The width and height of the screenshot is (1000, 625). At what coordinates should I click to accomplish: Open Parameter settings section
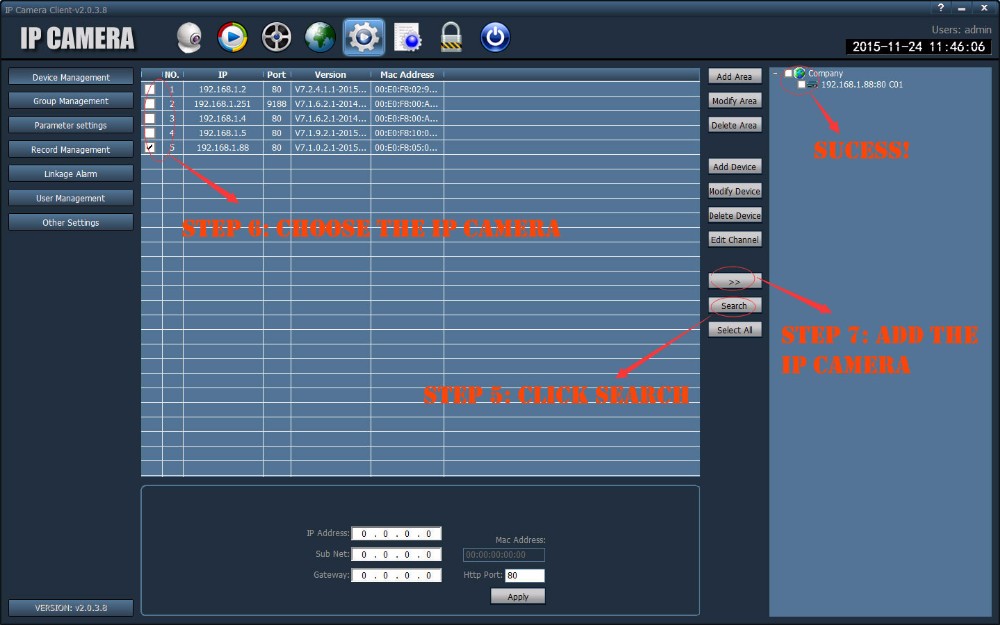pos(71,125)
